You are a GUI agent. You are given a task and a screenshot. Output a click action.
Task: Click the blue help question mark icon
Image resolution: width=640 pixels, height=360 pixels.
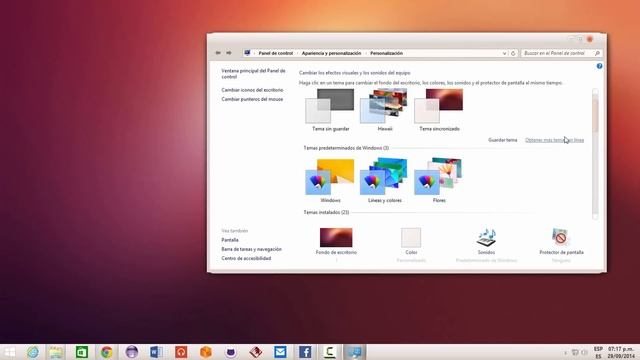point(599,66)
